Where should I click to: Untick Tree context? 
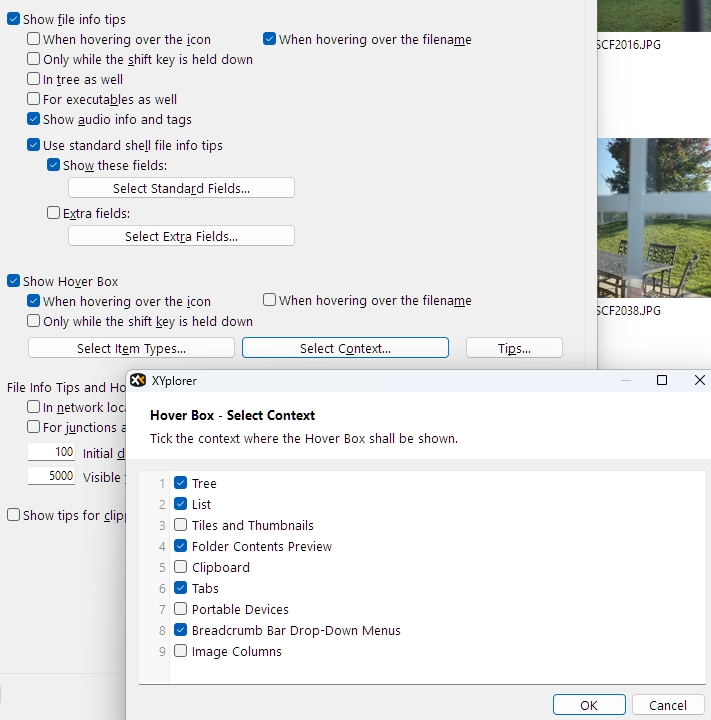(181, 483)
